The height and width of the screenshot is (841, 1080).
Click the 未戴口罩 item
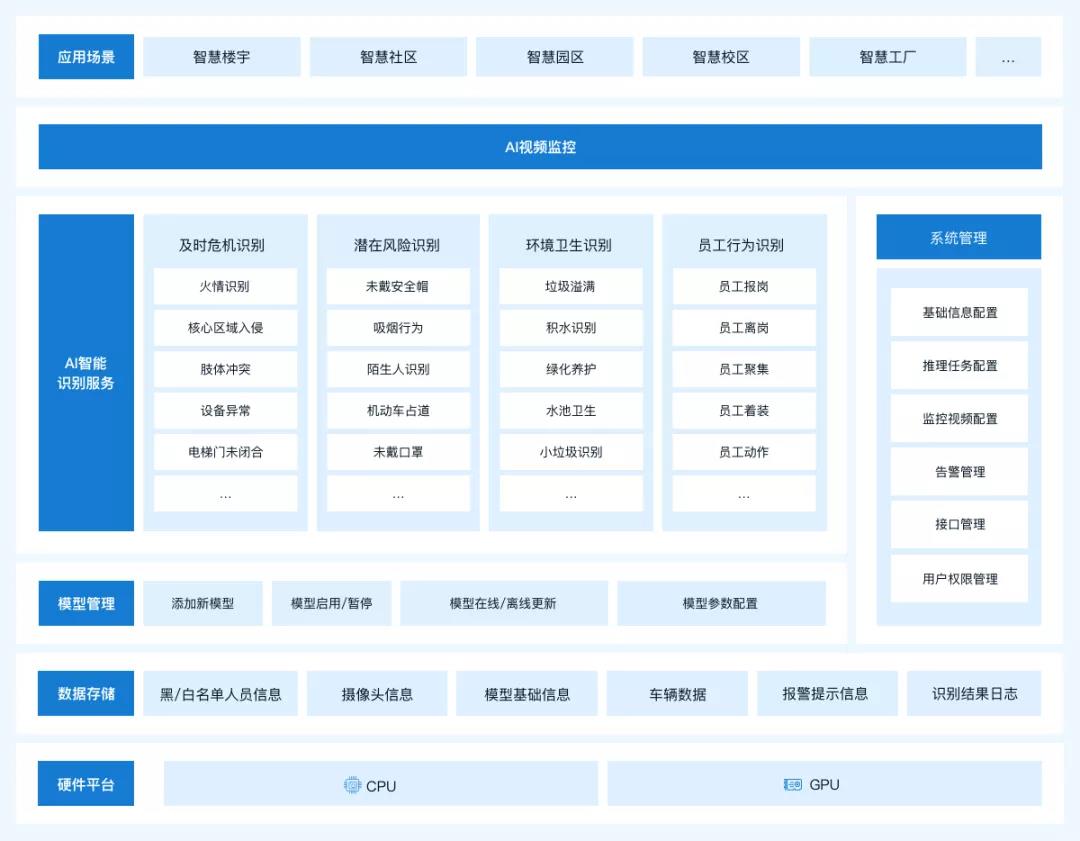click(x=398, y=452)
